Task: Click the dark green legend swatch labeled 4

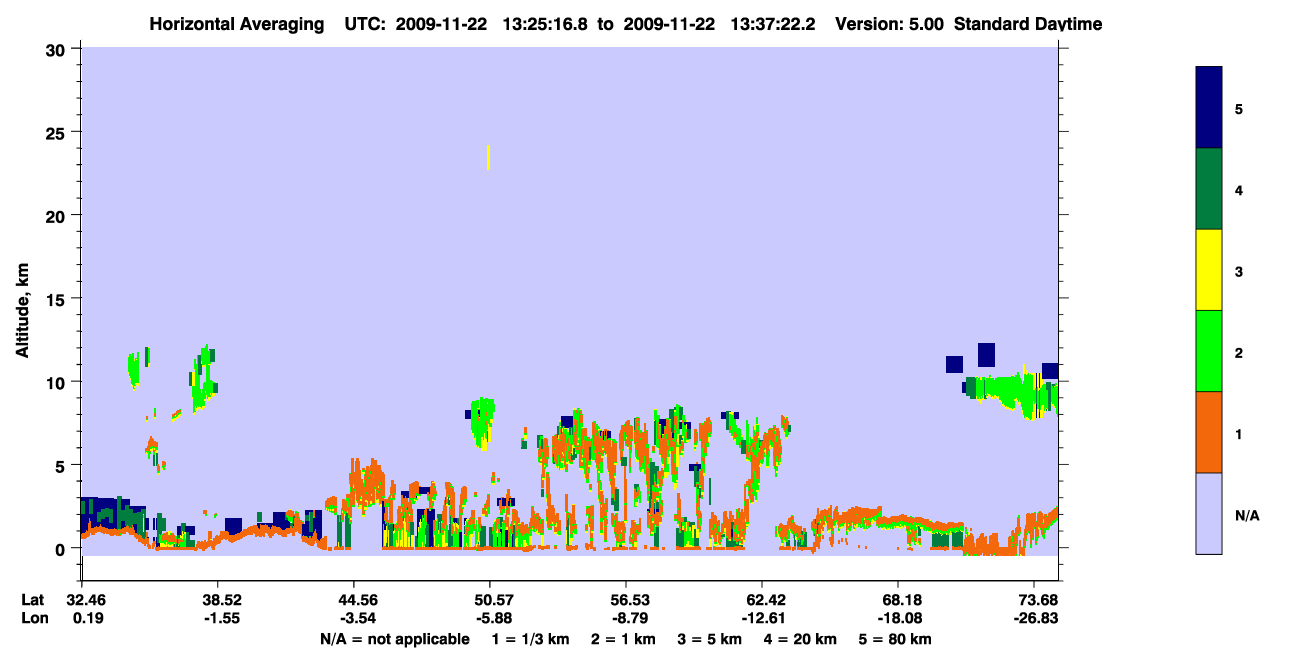Action: click(x=1209, y=189)
